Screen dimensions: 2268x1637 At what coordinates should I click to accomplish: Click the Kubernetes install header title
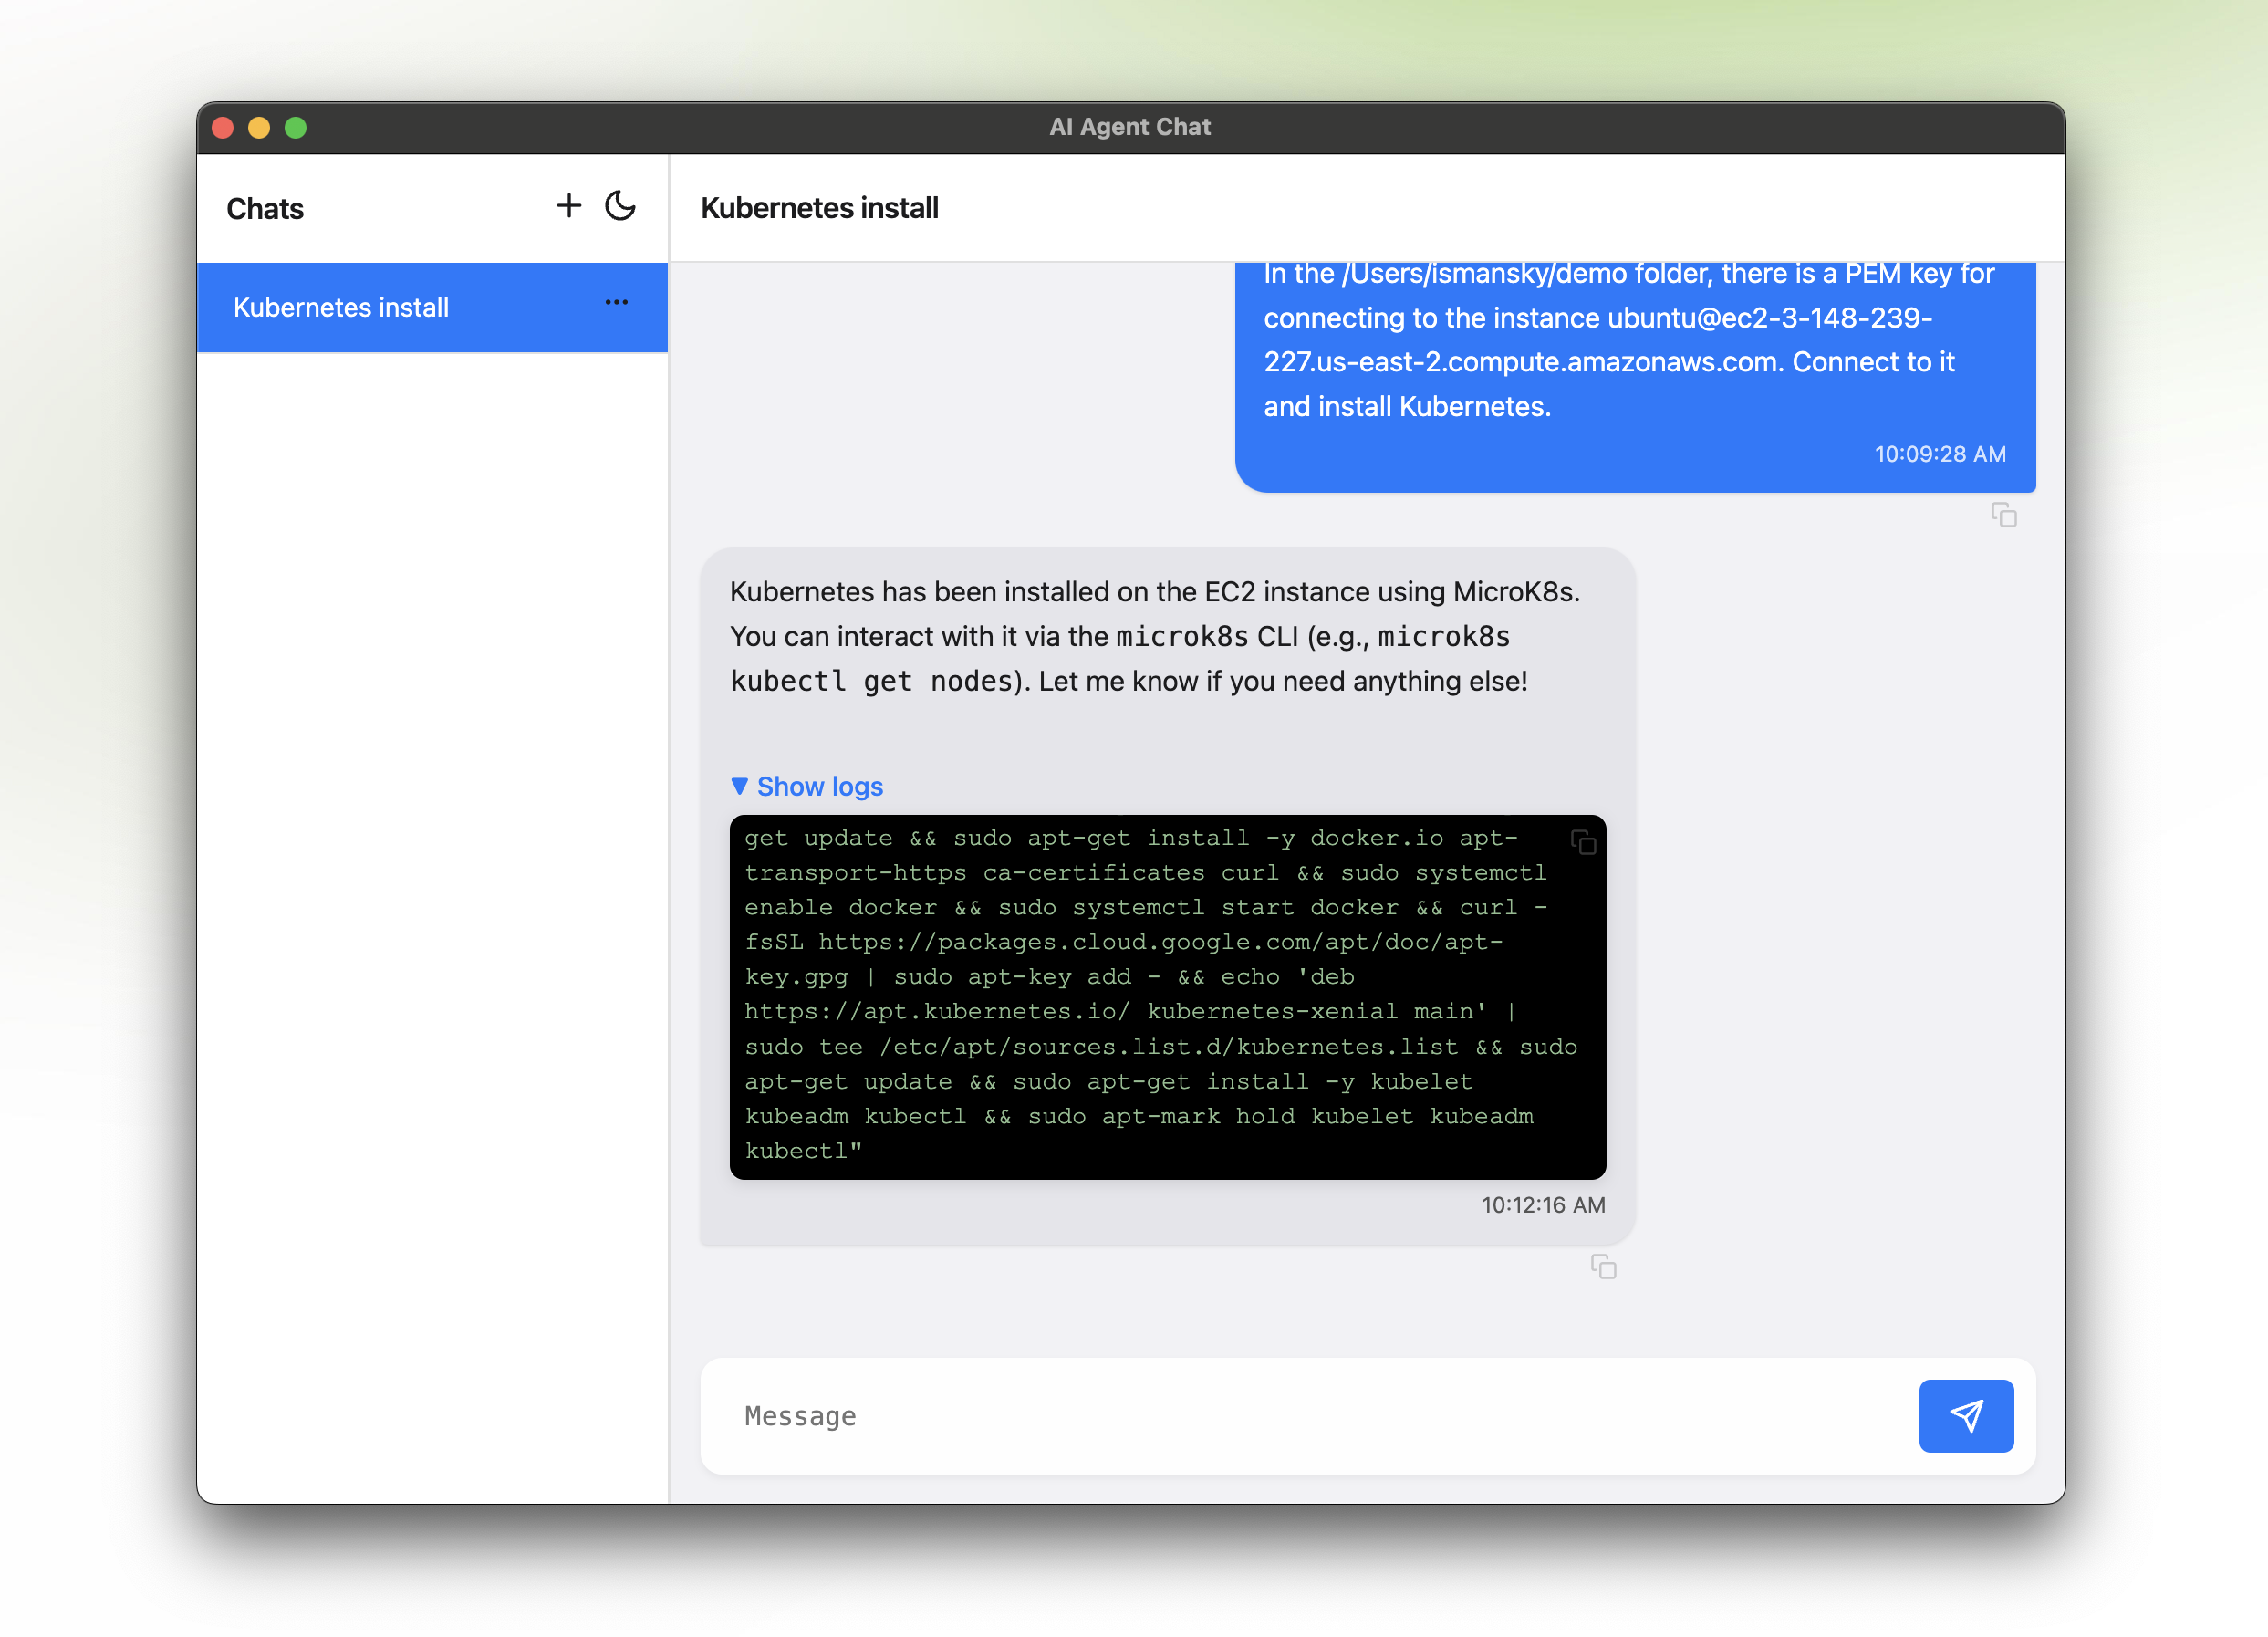click(818, 208)
